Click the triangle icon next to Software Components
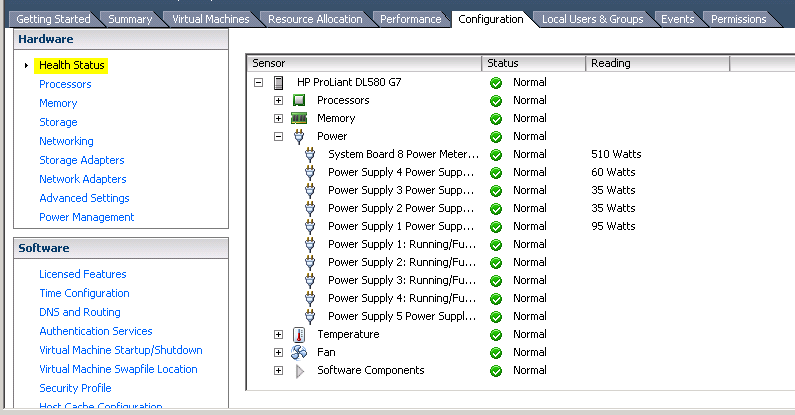The width and height of the screenshot is (795, 415). pos(300,371)
